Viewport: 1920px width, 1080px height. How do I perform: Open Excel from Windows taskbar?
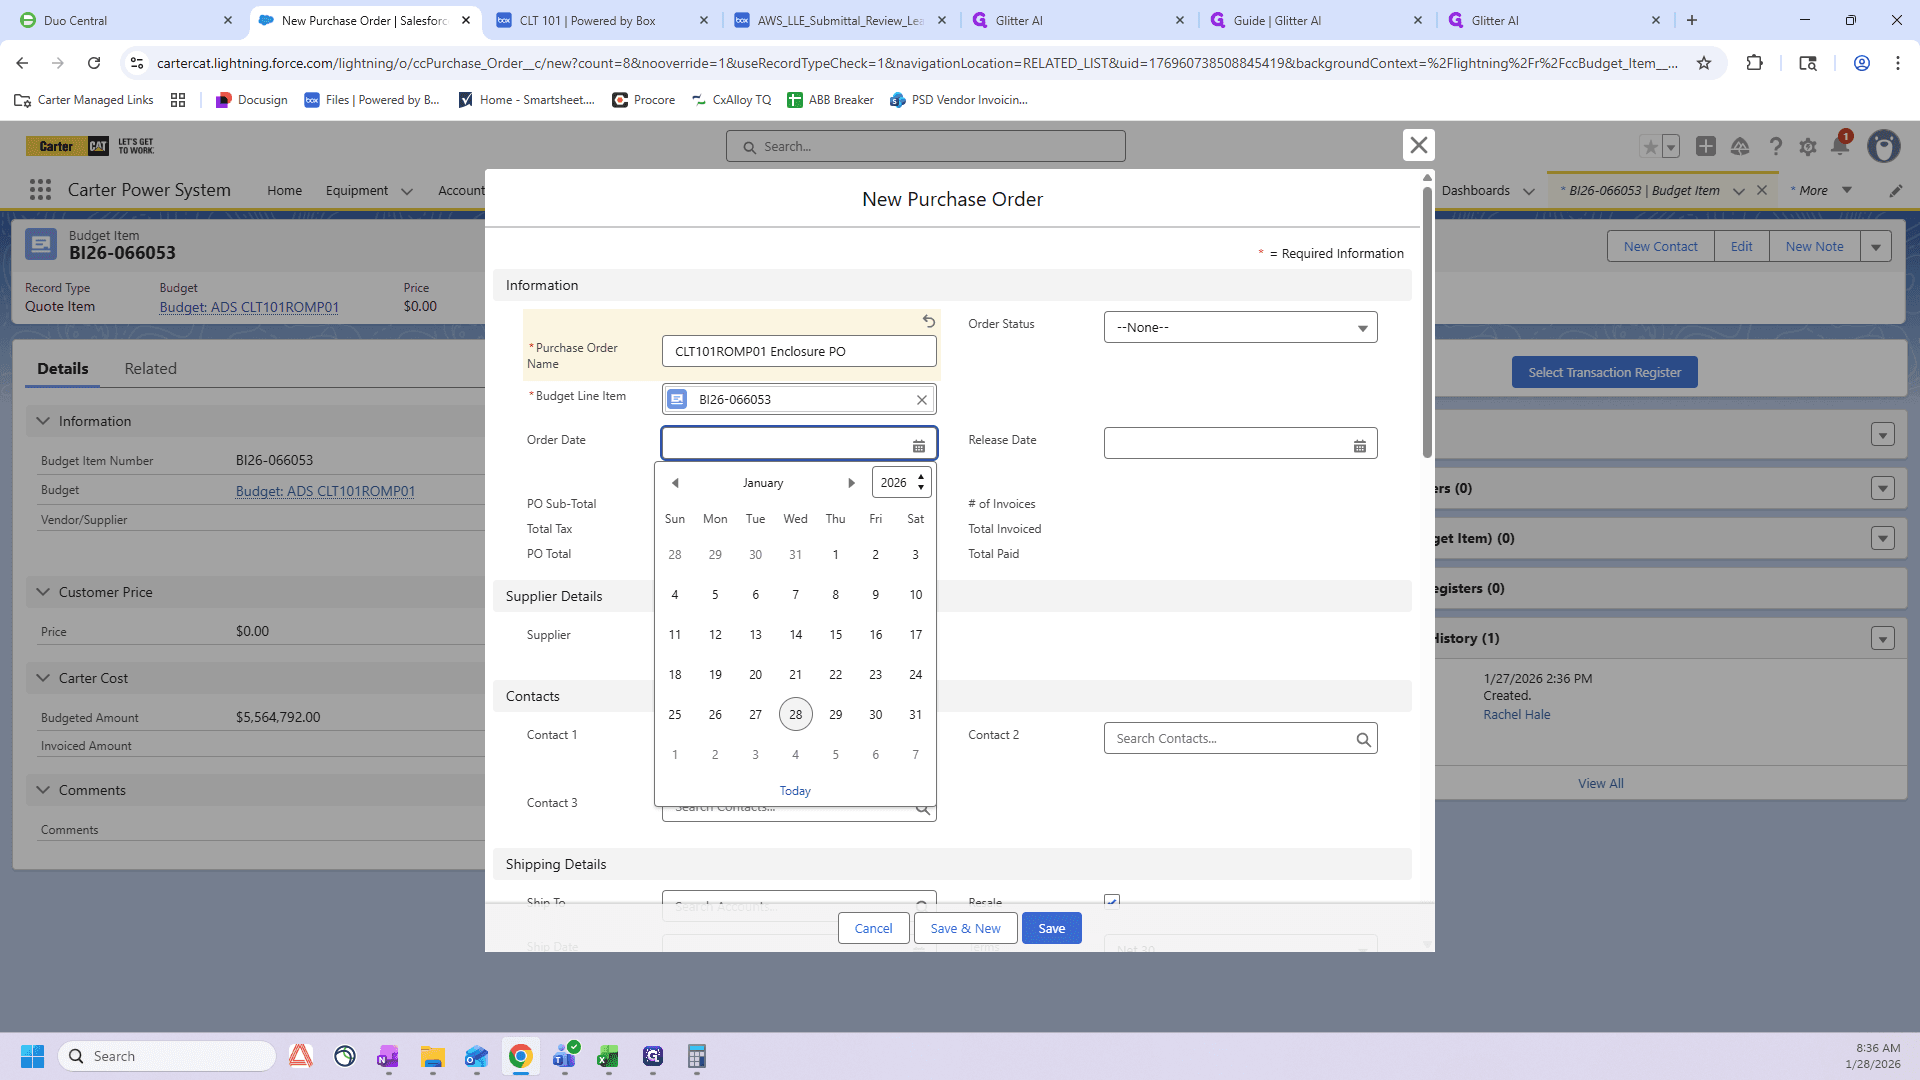(608, 1057)
